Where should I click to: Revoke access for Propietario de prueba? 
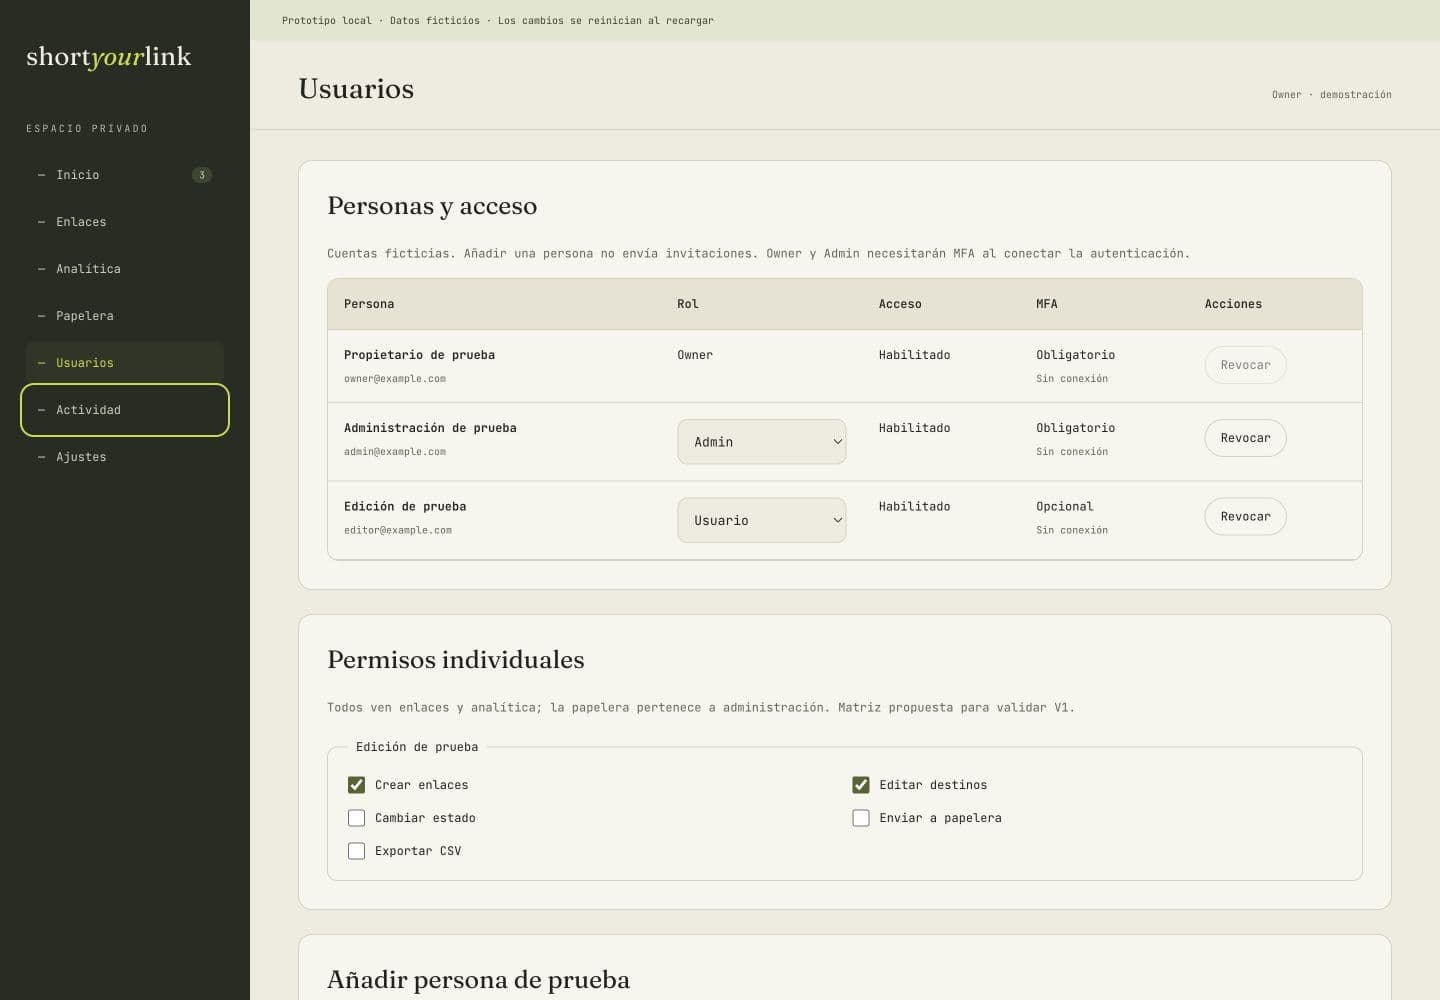click(1245, 365)
